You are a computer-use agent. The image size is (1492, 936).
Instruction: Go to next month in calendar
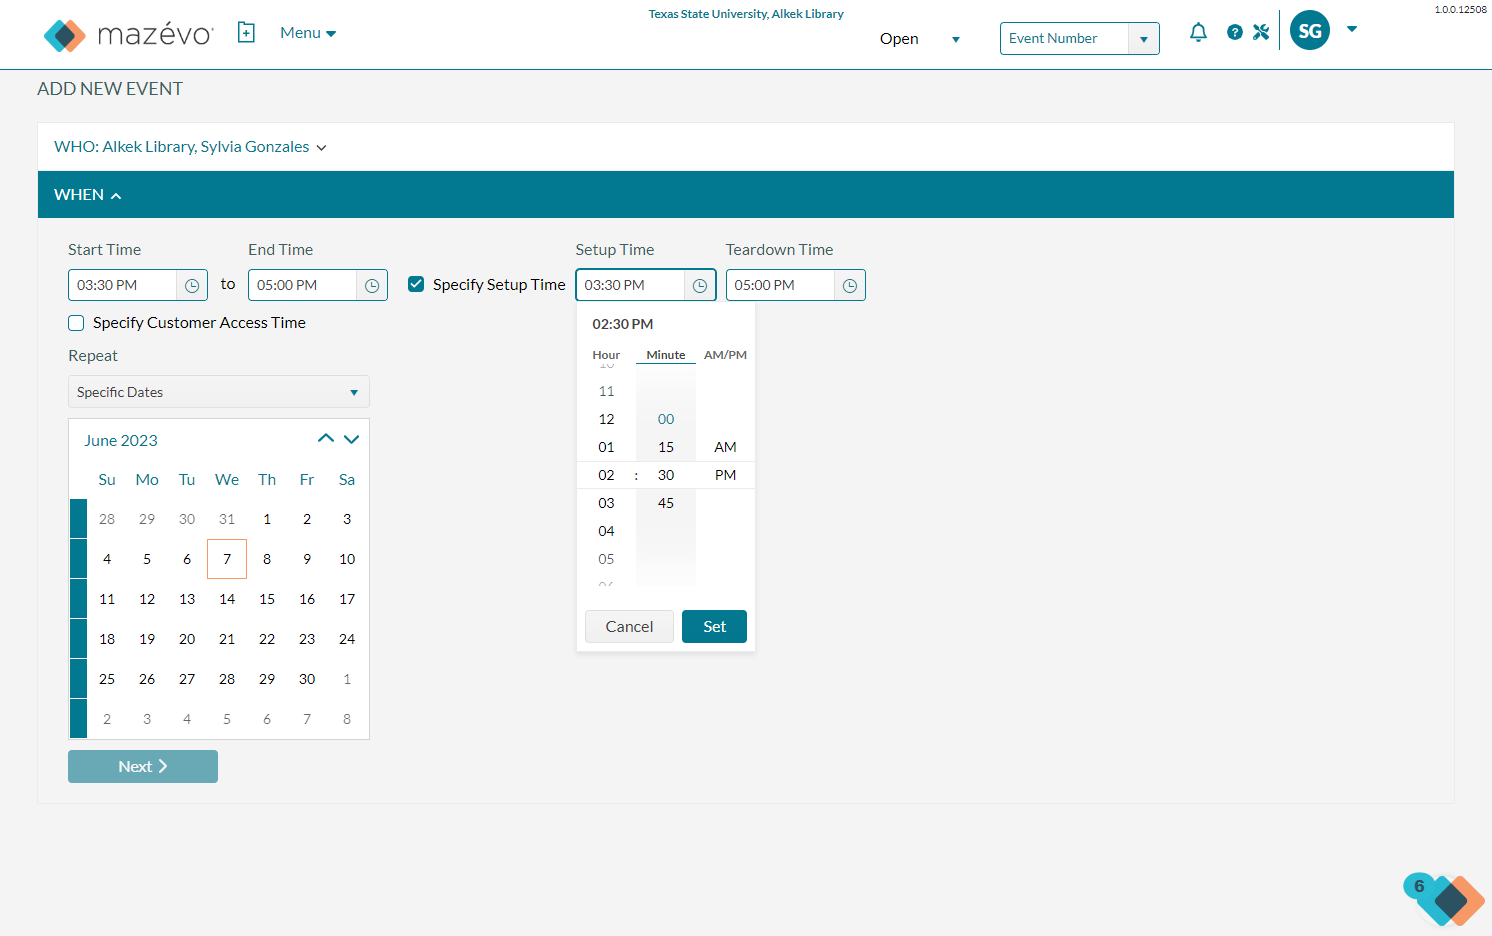352,439
